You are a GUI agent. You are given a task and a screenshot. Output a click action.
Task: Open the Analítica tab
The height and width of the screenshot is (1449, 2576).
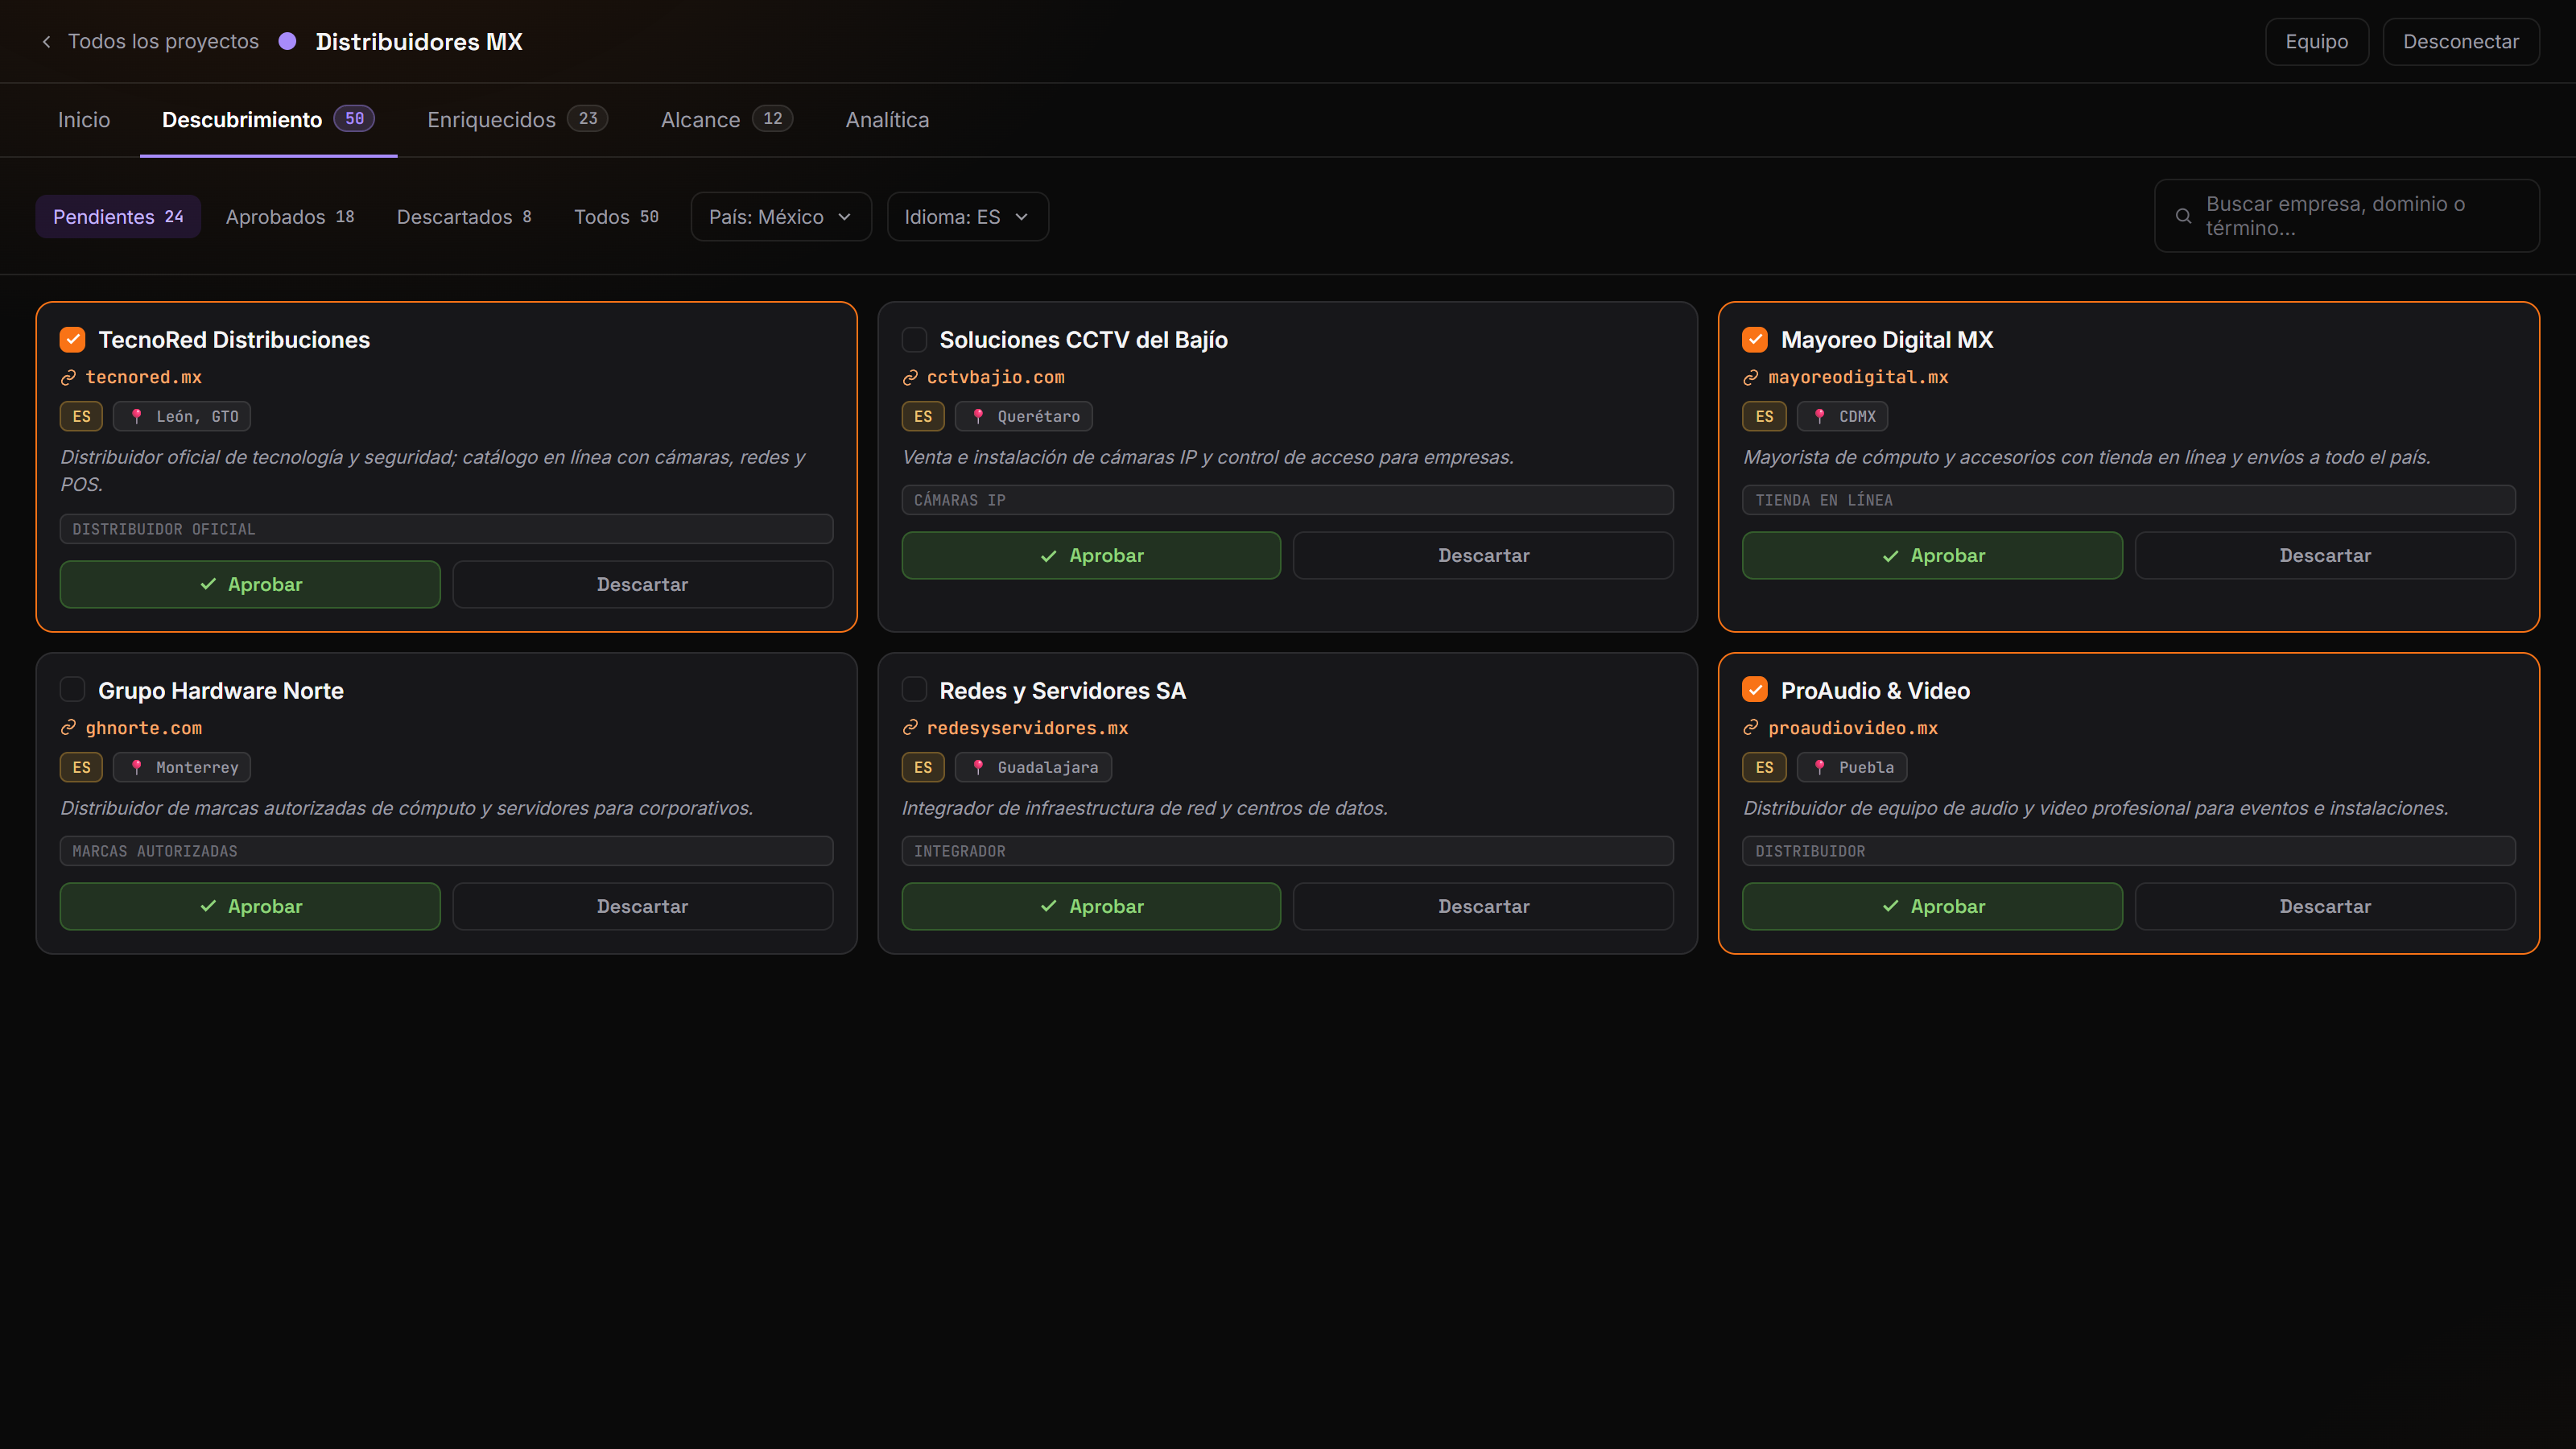tap(887, 120)
